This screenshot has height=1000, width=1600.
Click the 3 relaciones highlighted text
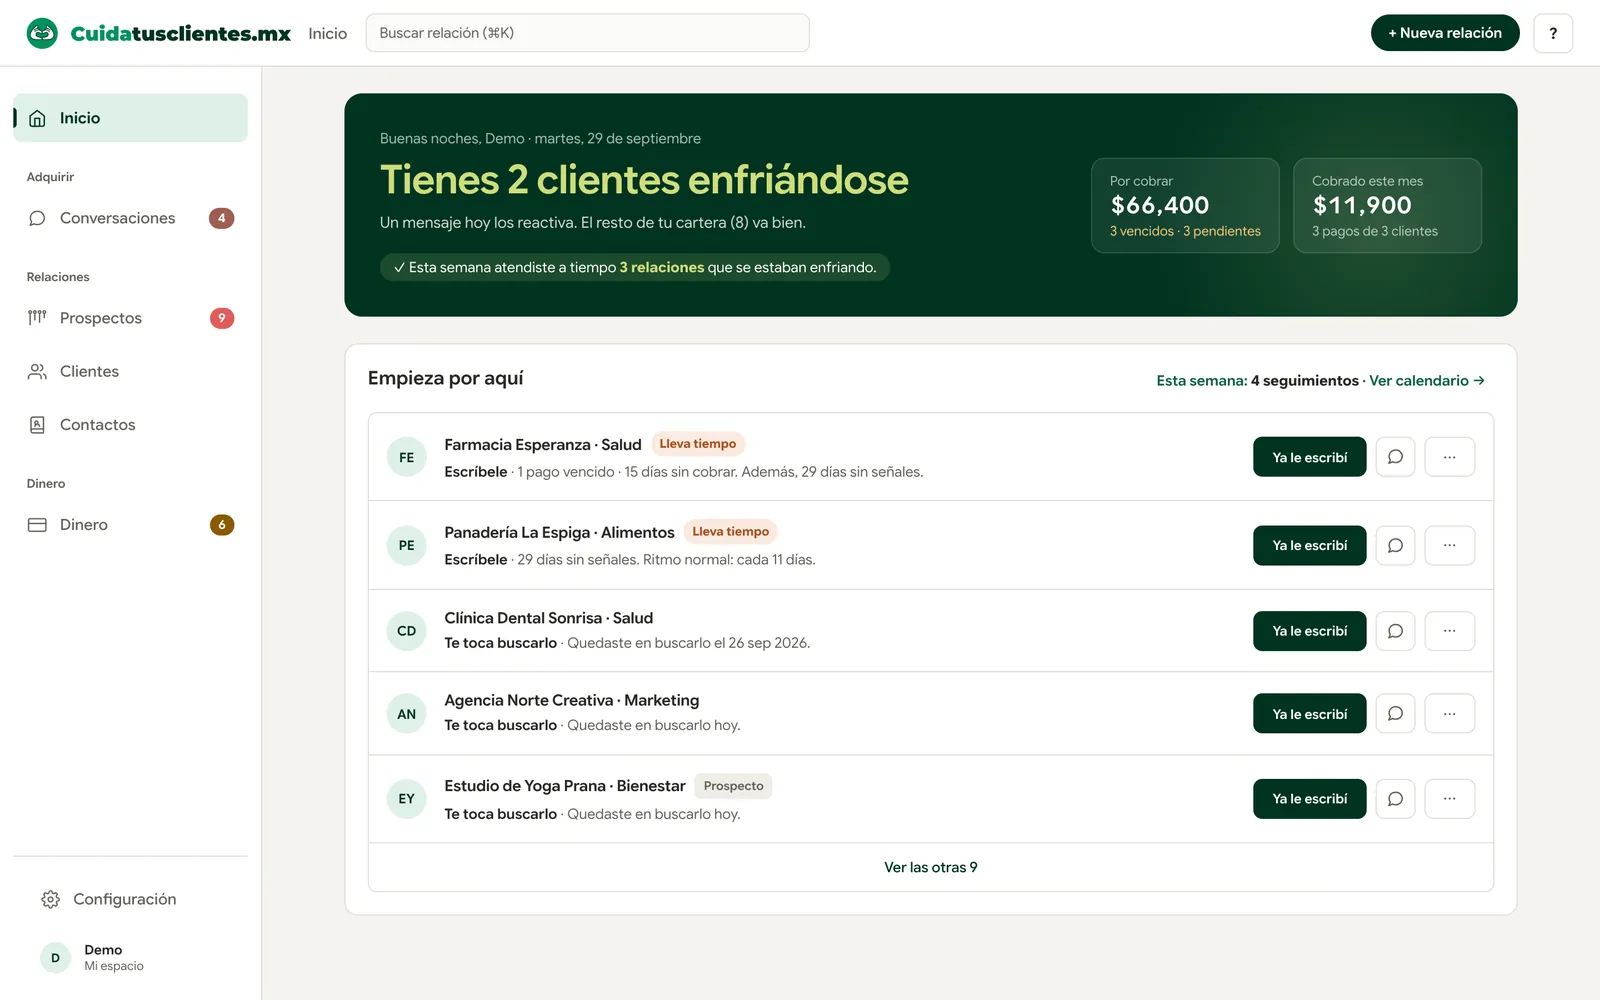coord(662,267)
